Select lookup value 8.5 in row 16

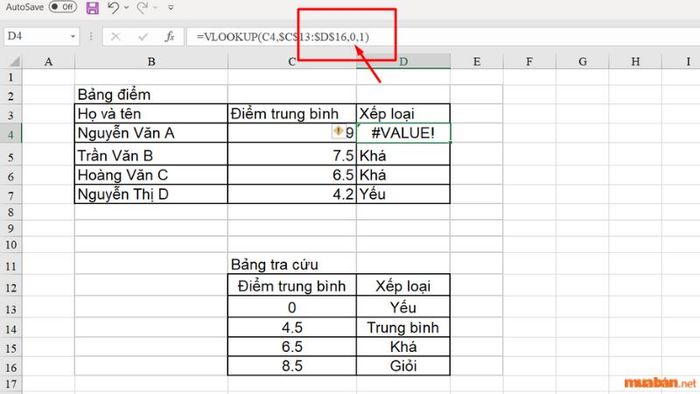292,366
